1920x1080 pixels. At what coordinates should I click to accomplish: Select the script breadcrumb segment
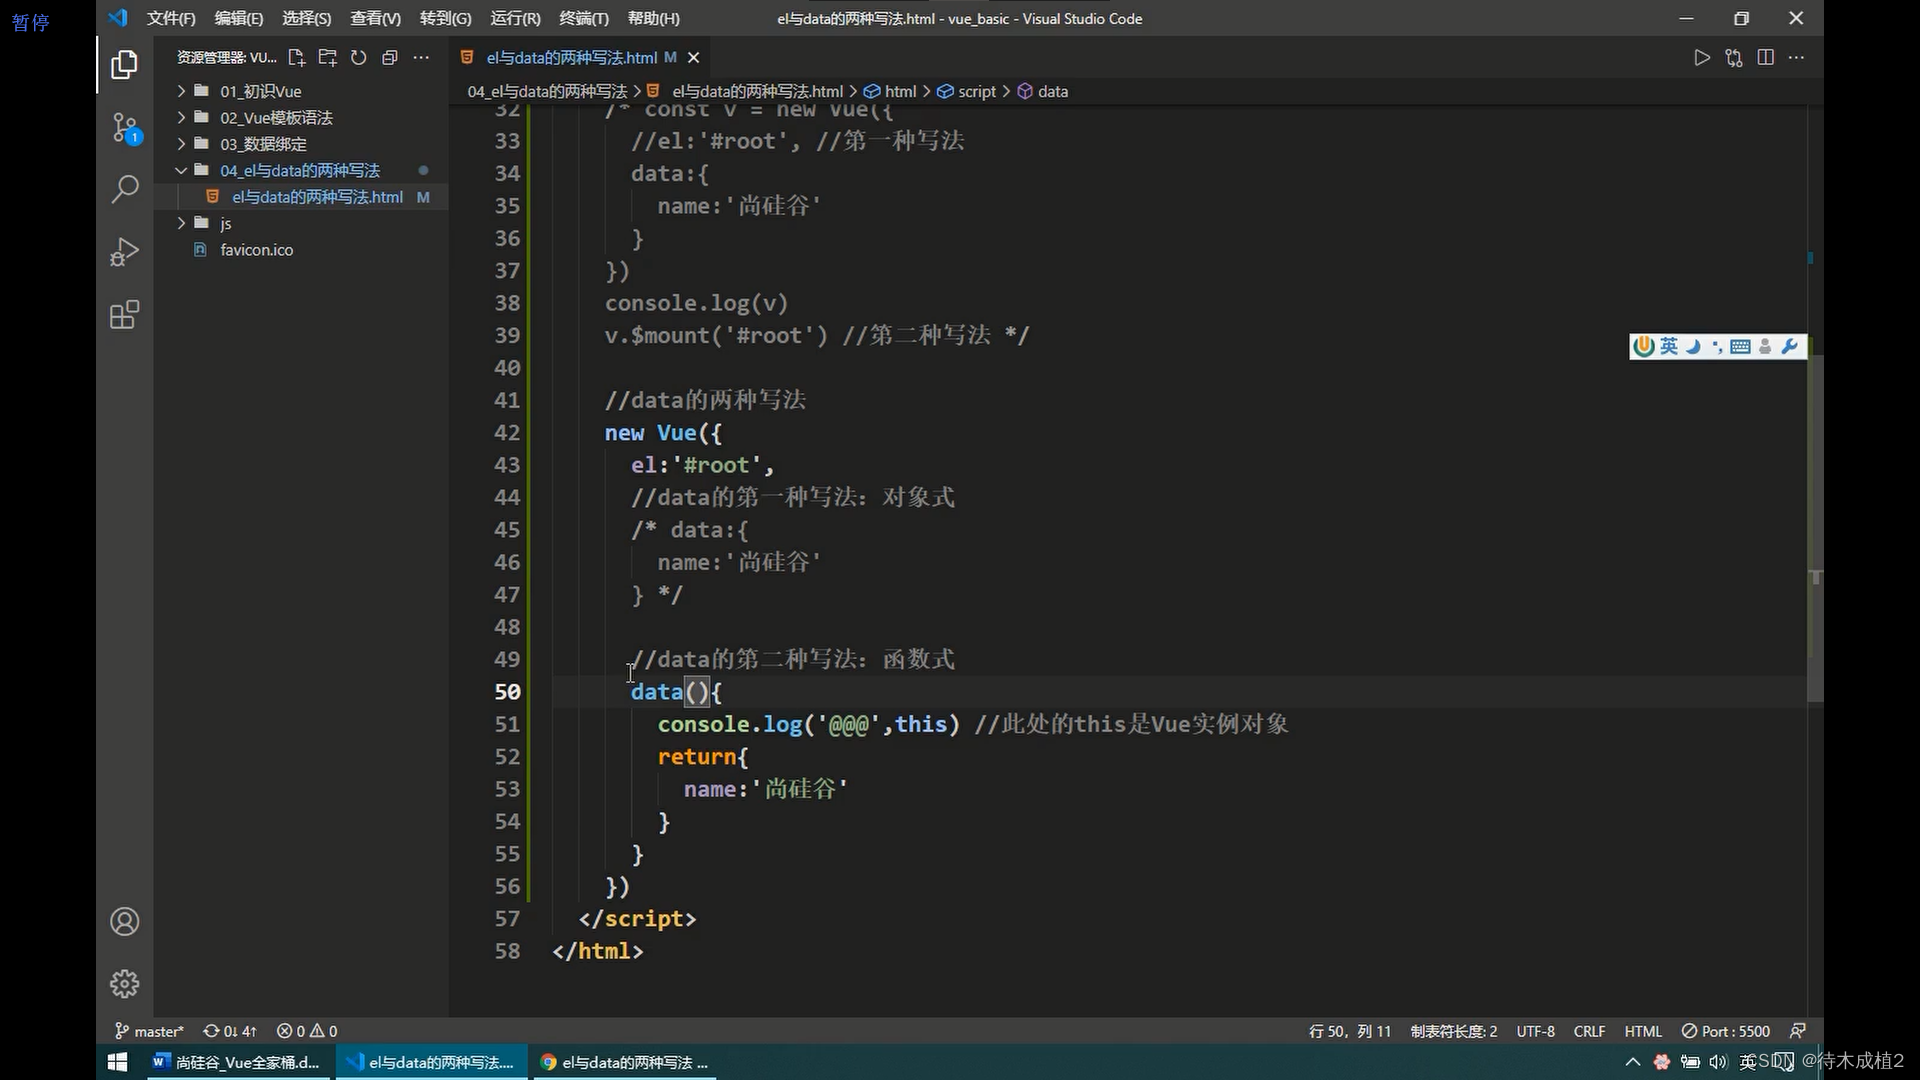(x=966, y=91)
